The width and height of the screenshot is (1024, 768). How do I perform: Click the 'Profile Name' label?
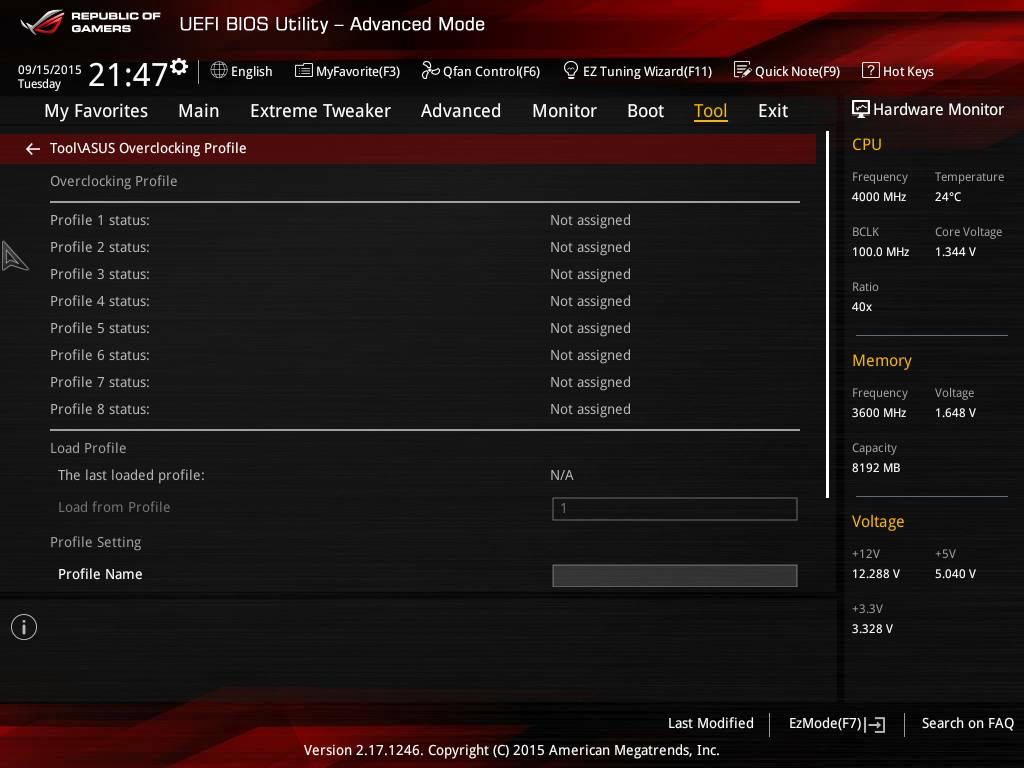[100, 574]
